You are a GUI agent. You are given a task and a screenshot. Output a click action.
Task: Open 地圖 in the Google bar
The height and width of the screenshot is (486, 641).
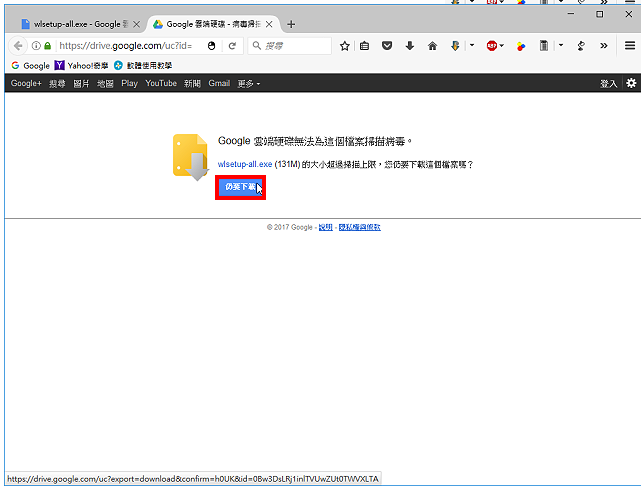click(x=105, y=83)
